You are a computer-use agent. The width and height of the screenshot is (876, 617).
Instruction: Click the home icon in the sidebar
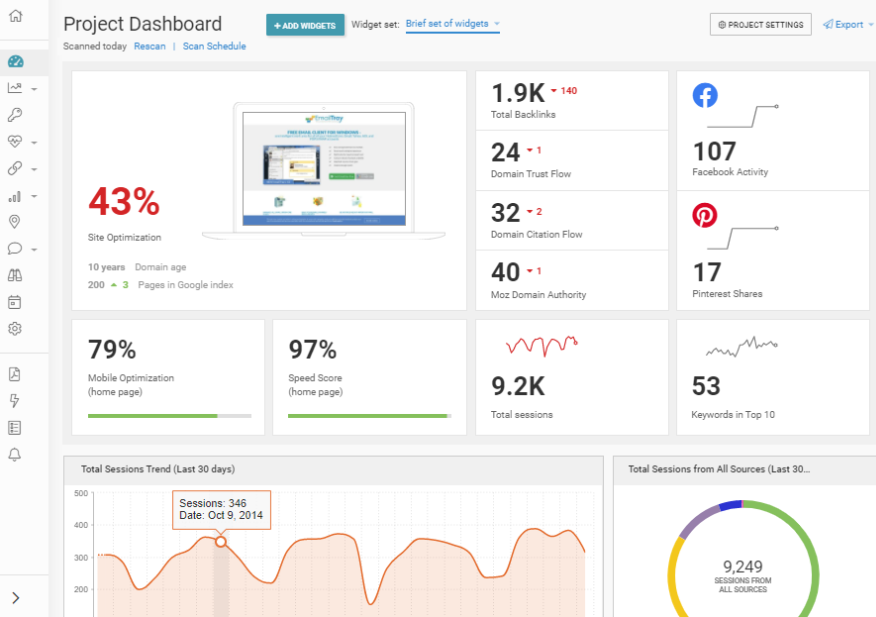coord(15,17)
